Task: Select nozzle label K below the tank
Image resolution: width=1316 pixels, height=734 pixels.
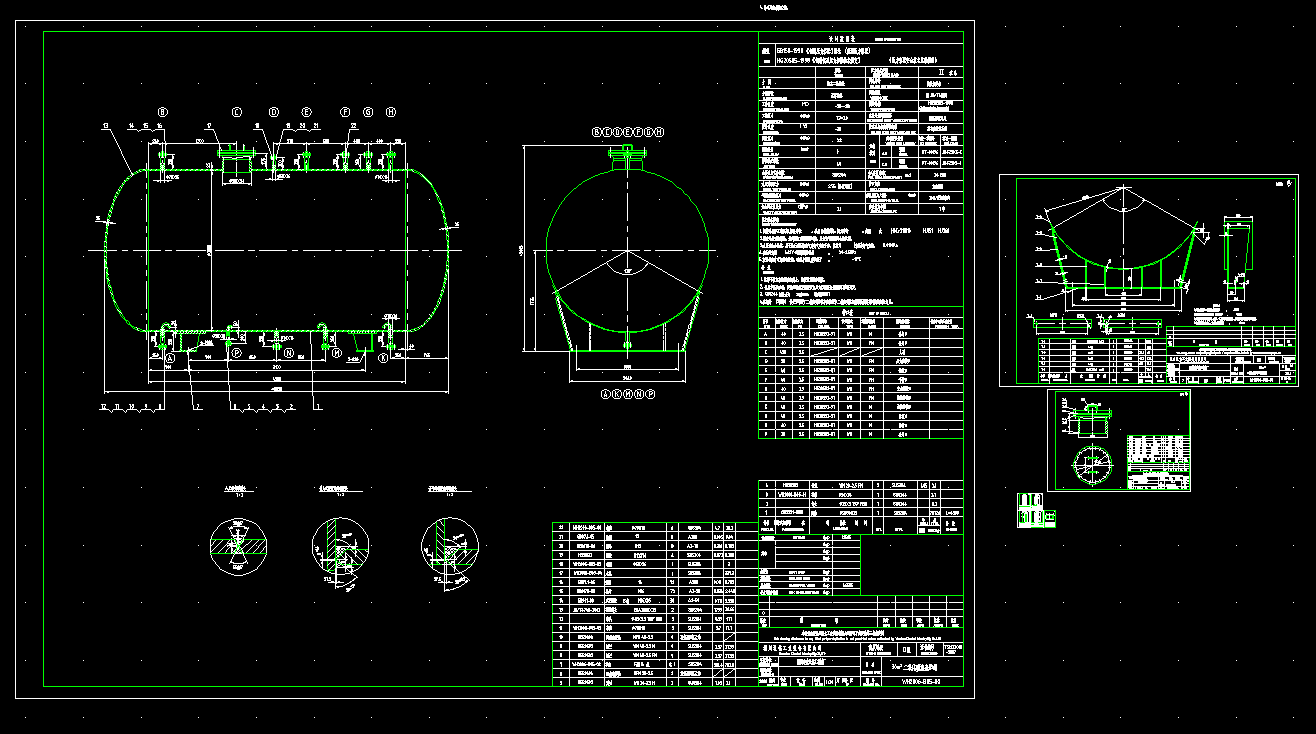Action: pos(383,356)
